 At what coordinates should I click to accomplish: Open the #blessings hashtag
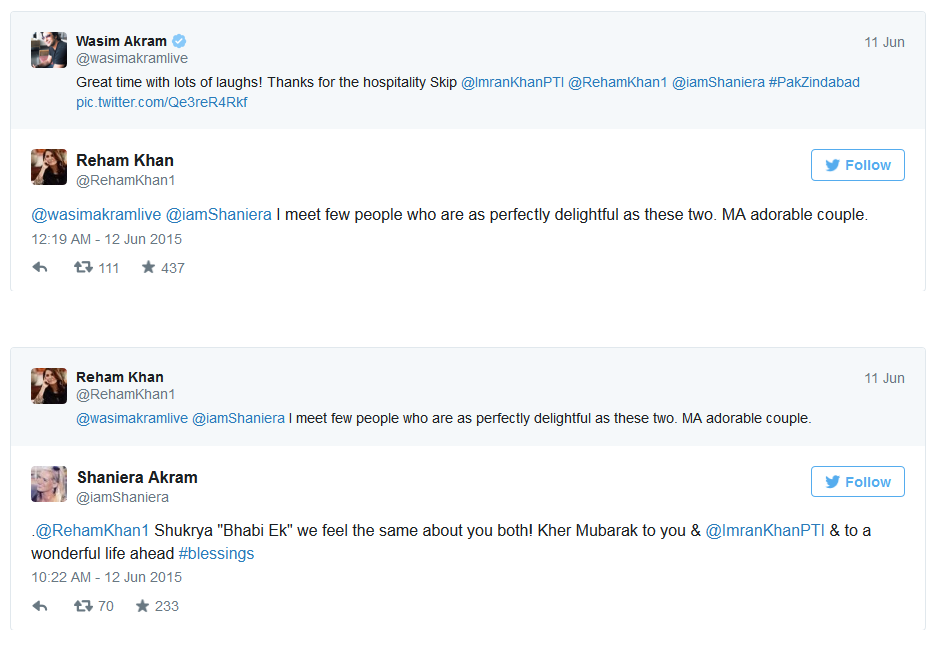tap(216, 553)
